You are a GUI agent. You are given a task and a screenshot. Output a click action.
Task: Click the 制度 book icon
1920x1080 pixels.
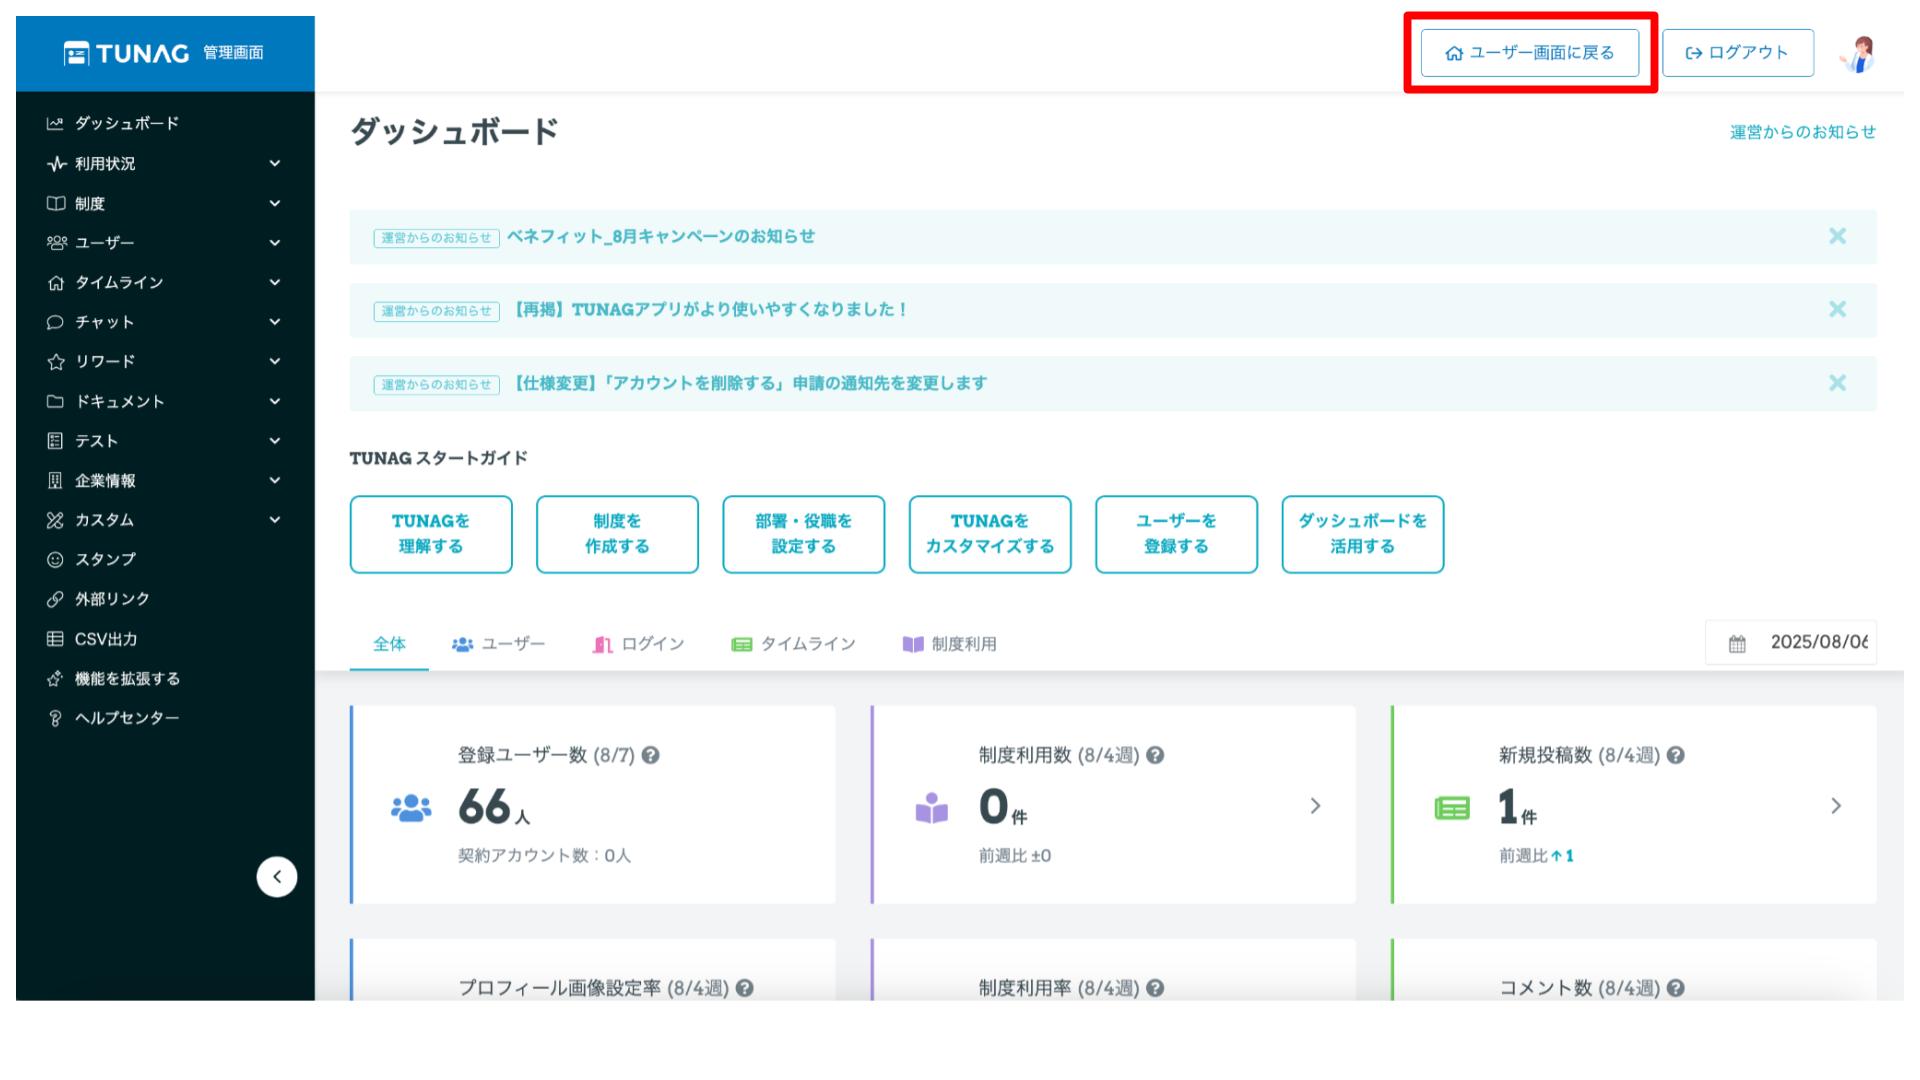[x=56, y=203]
